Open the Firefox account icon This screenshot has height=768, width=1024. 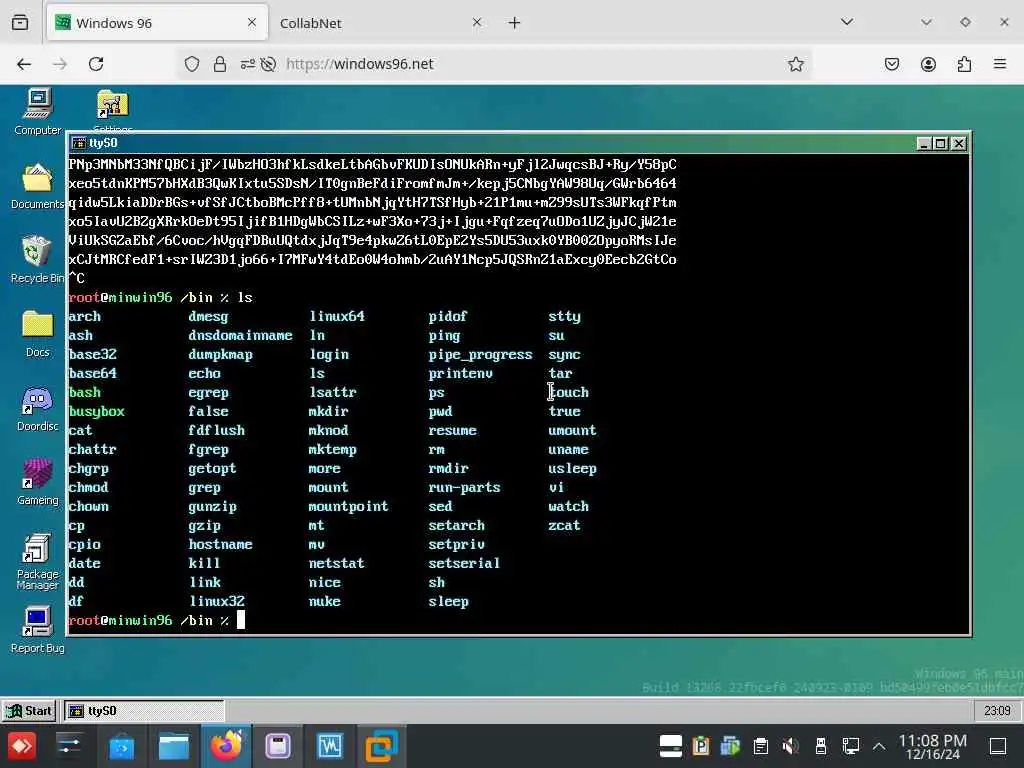[x=928, y=64]
